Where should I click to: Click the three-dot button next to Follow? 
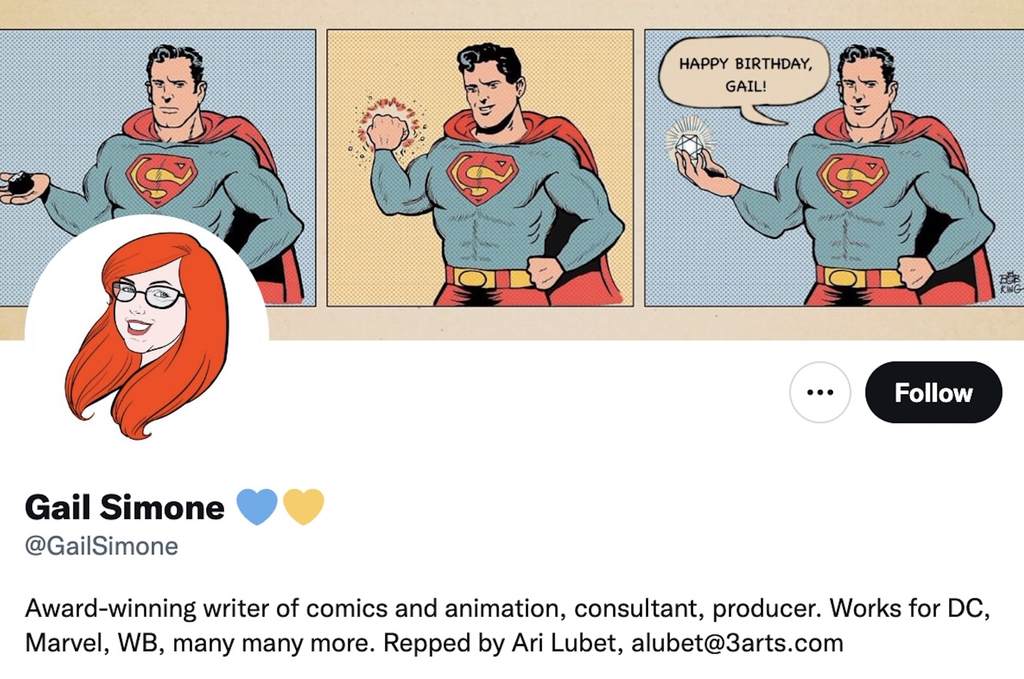[819, 392]
